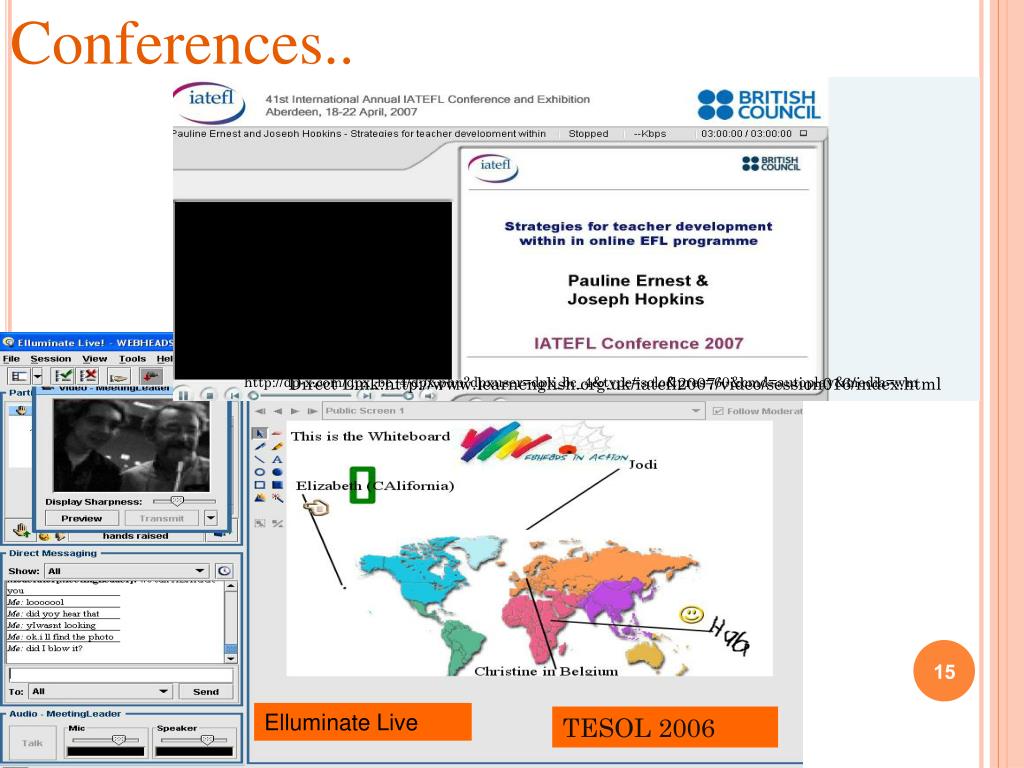Stop the IATEFL video player

point(208,395)
